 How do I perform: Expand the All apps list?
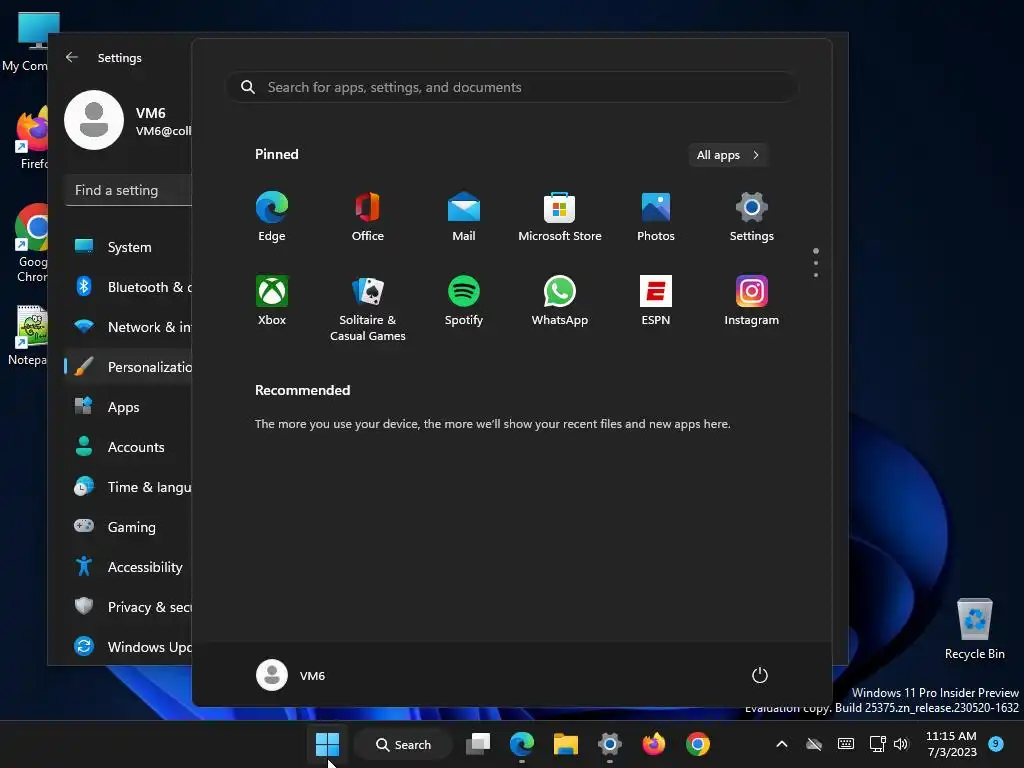728,155
